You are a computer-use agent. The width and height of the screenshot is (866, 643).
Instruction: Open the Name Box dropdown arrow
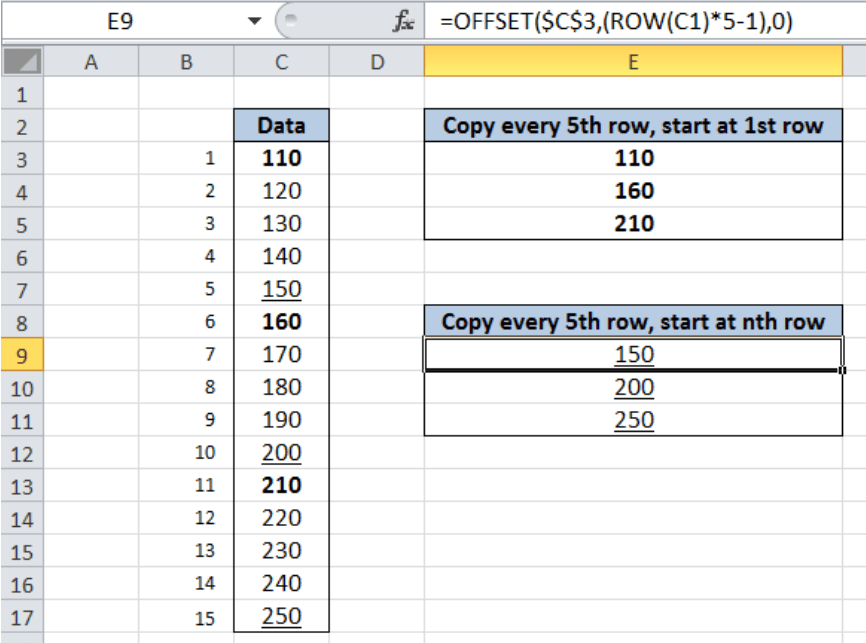pyautogui.click(x=254, y=22)
